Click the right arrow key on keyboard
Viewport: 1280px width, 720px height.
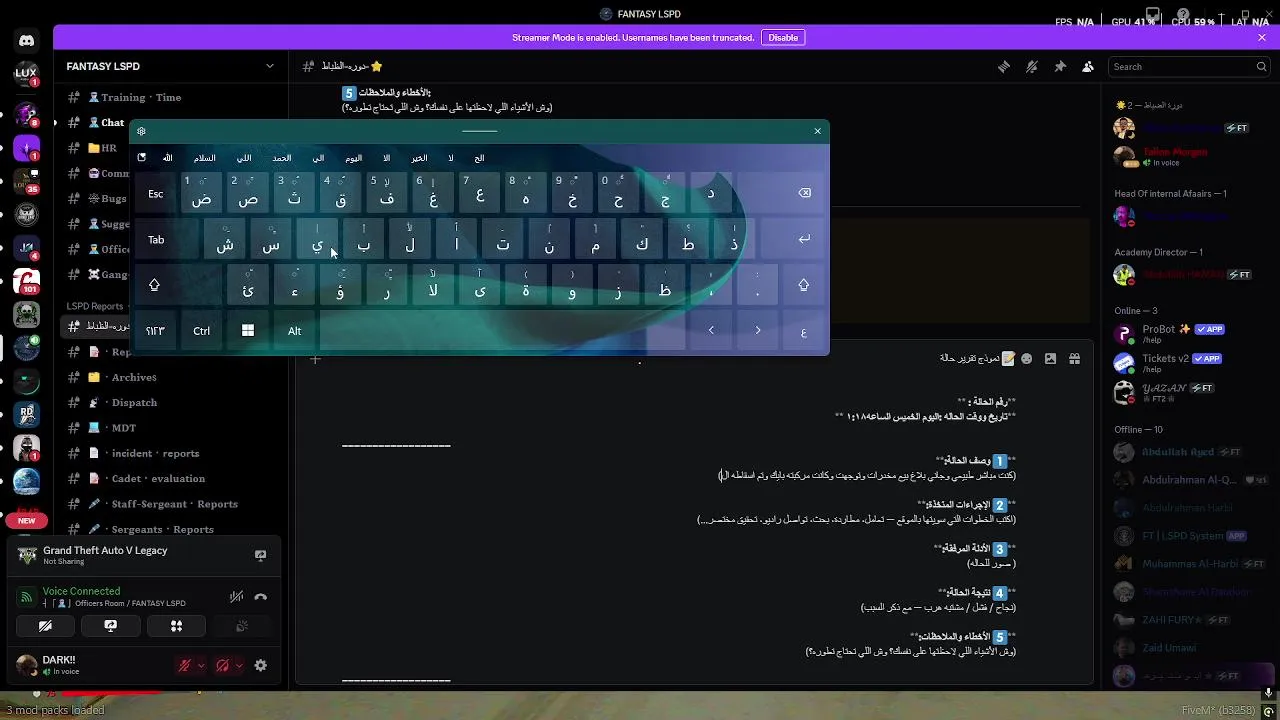(x=757, y=331)
